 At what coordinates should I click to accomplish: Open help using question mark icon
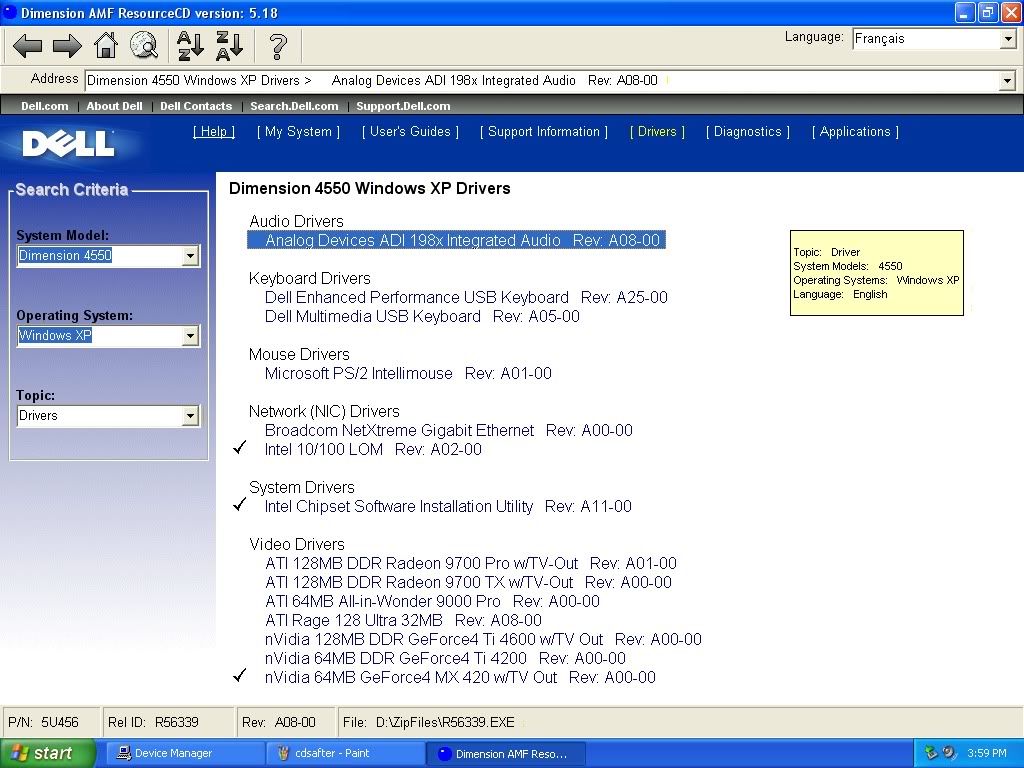(x=278, y=46)
